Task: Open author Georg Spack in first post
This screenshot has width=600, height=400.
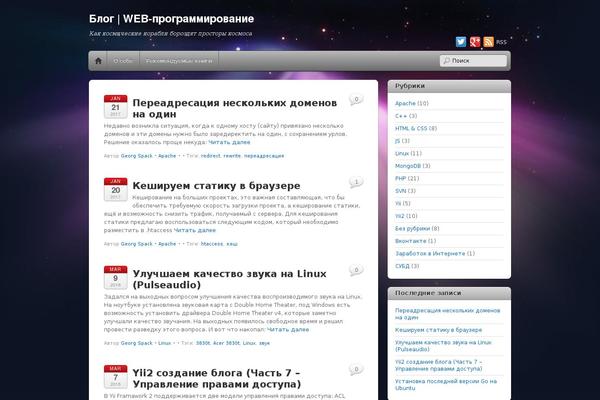Action: click(x=137, y=156)
